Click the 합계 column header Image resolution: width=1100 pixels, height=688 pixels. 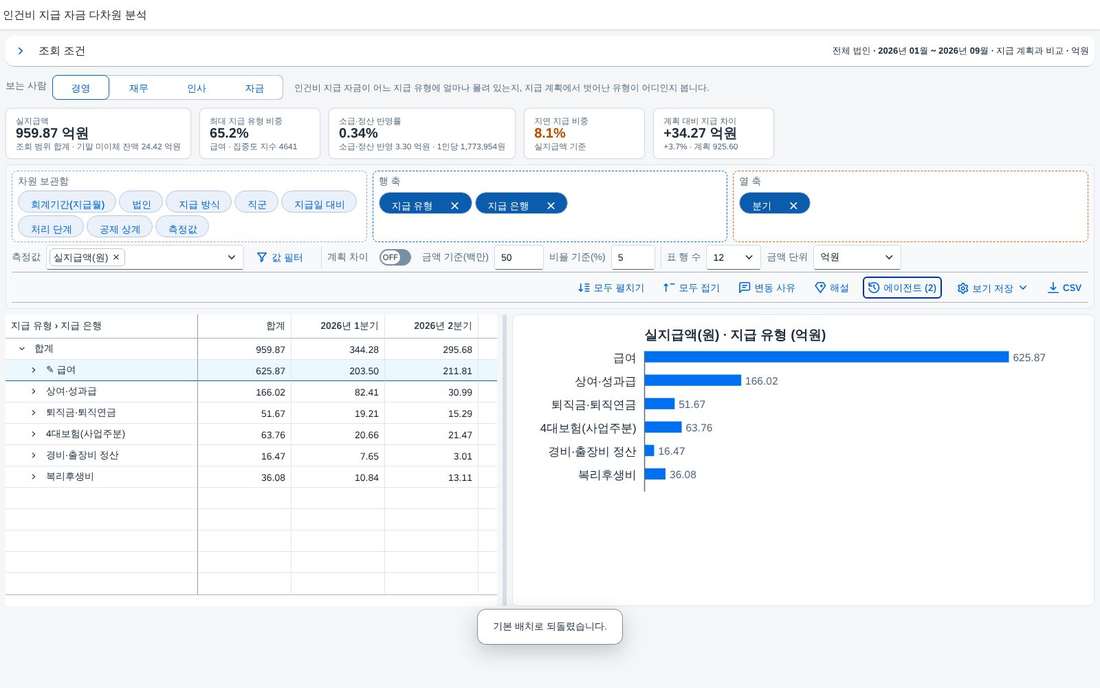pos(244,326)
